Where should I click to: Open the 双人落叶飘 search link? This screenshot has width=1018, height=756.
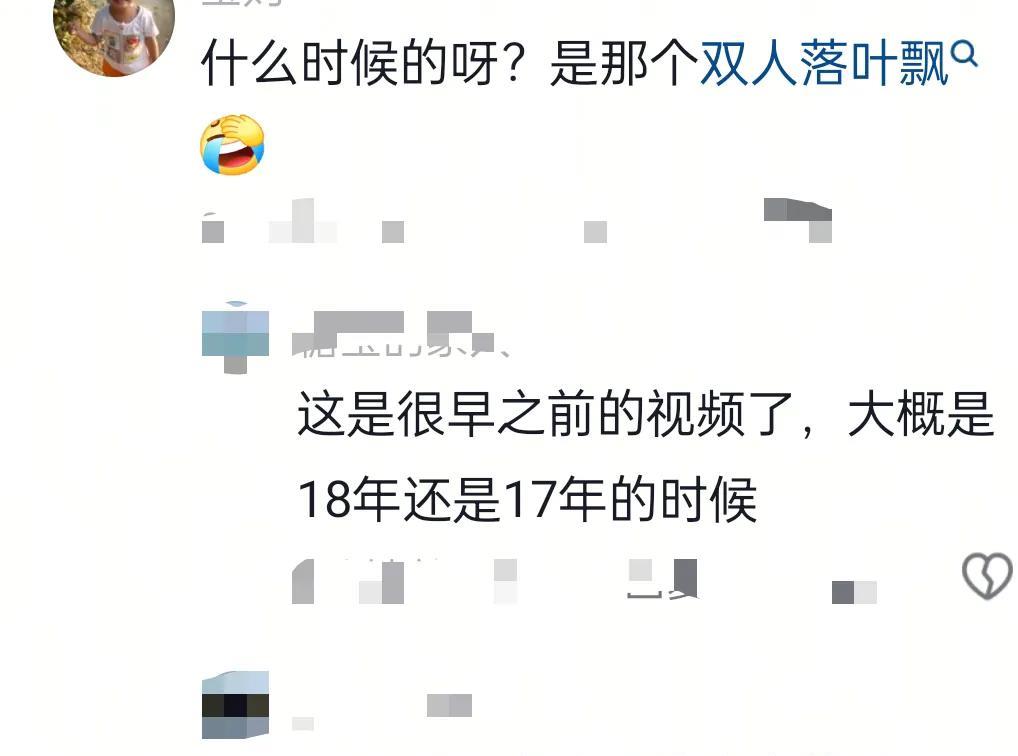825,63
